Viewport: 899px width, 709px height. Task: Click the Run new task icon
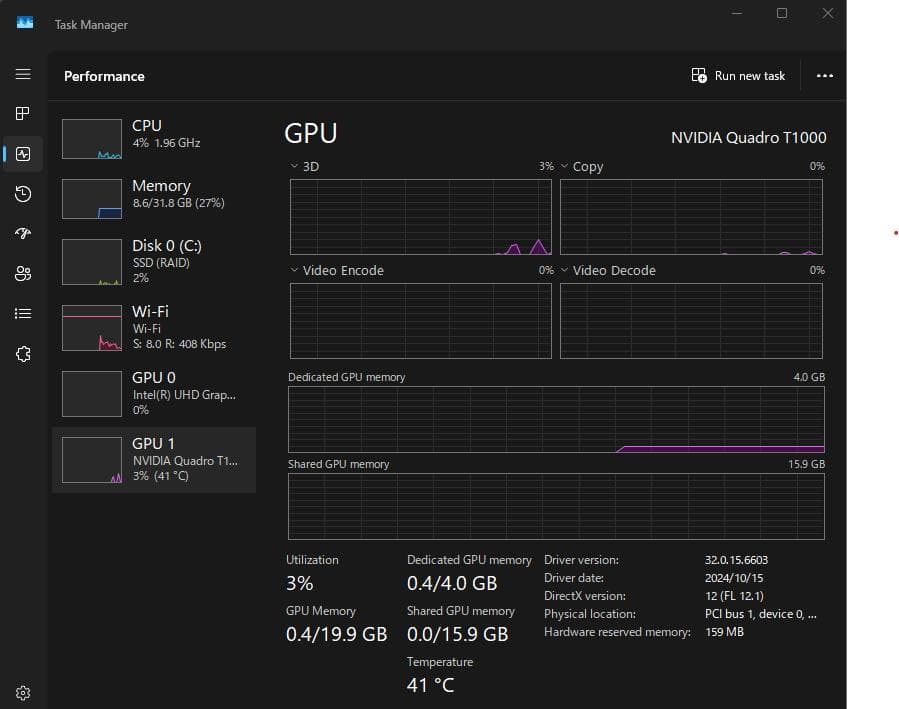(699, 75)
